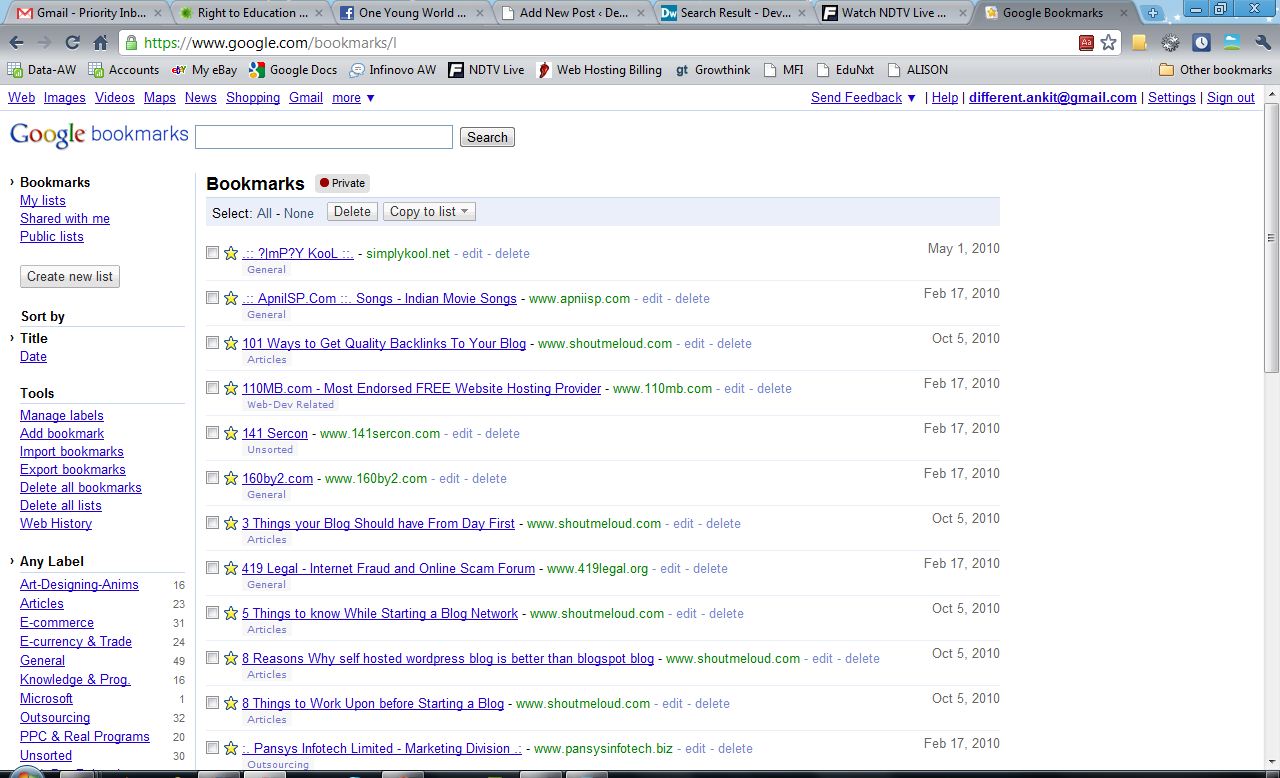Open the browser wrench menu icon

(x=1261, y=43)
